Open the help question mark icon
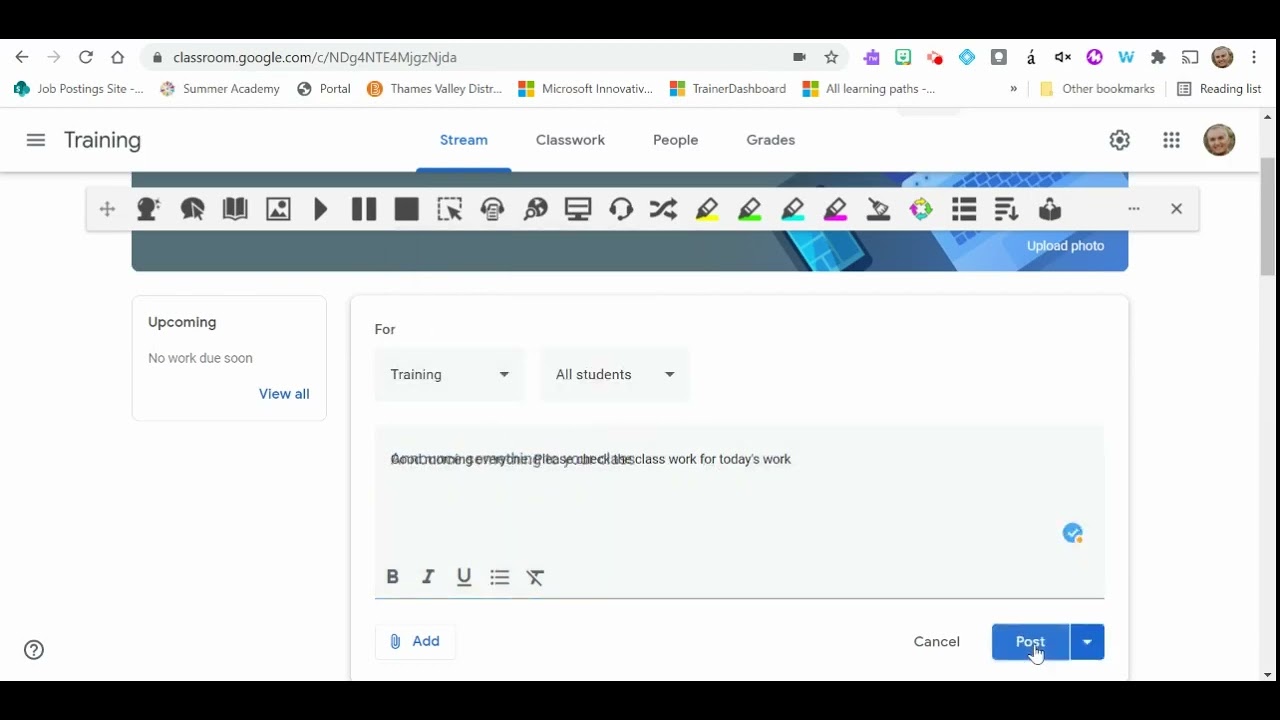The image size is (1280, 720). 34,650
